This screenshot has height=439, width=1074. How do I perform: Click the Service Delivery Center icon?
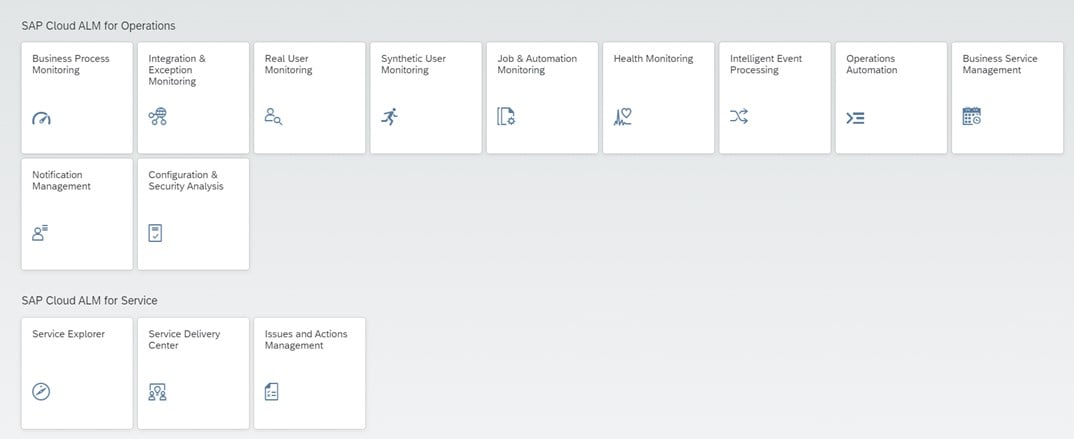157,392
